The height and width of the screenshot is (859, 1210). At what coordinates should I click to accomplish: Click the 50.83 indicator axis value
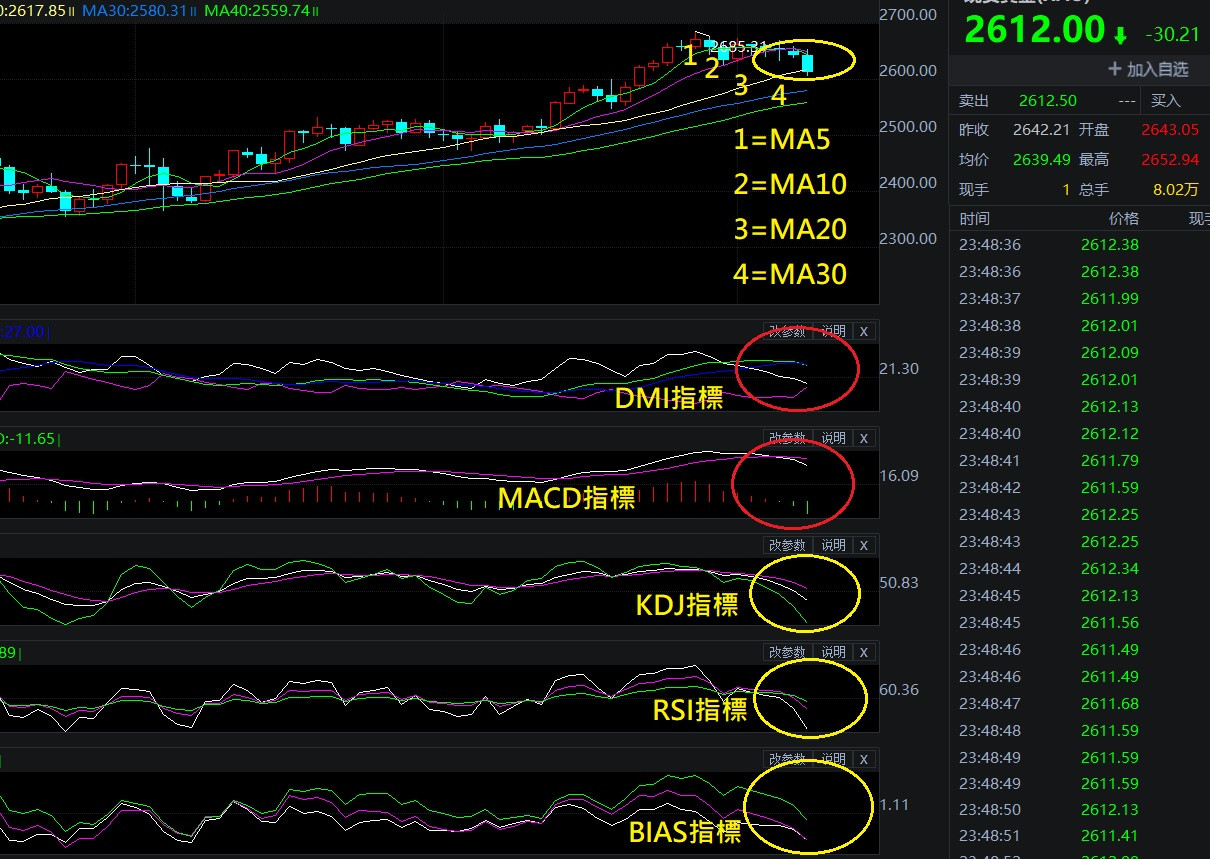(x=898, y=583)
